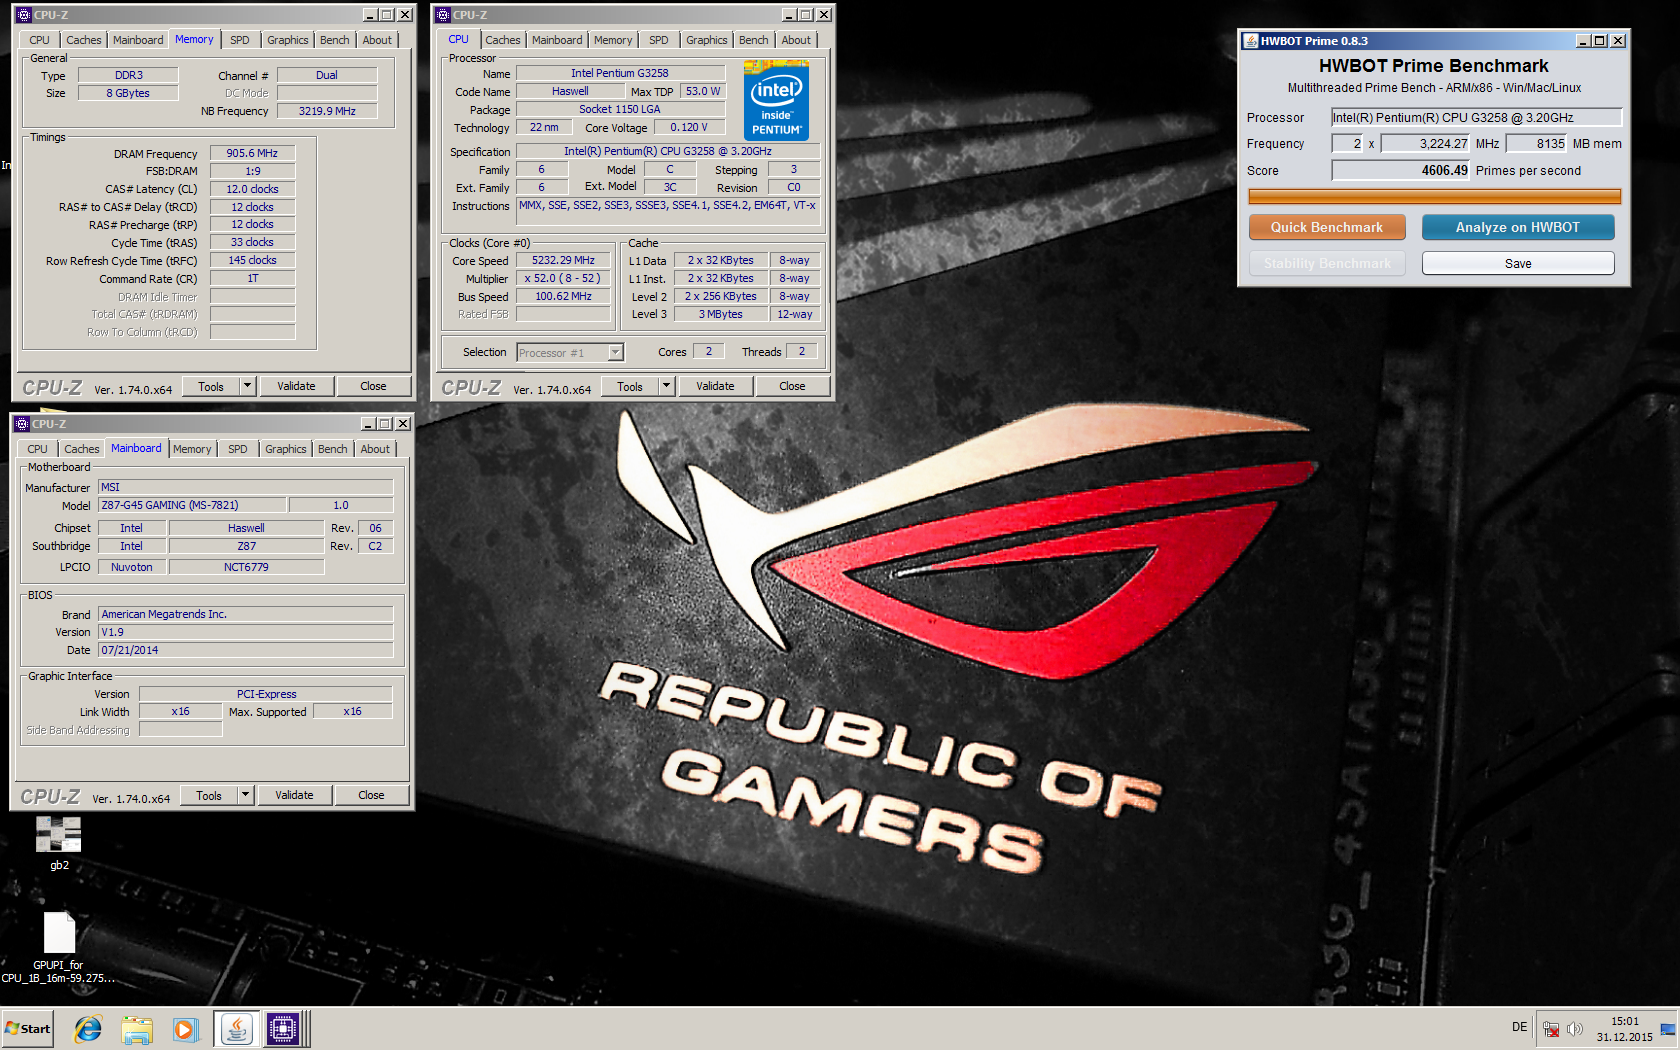Open SPD tab in CPU window
1680x1050 pixels.
[x=658, y=40]
